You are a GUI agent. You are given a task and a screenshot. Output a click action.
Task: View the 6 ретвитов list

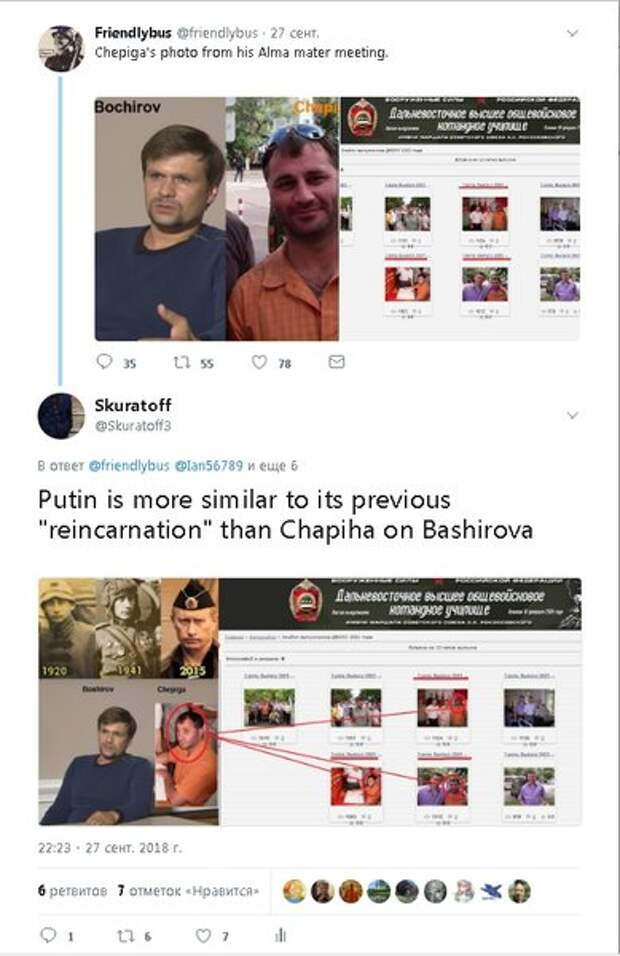coord(72,891)
